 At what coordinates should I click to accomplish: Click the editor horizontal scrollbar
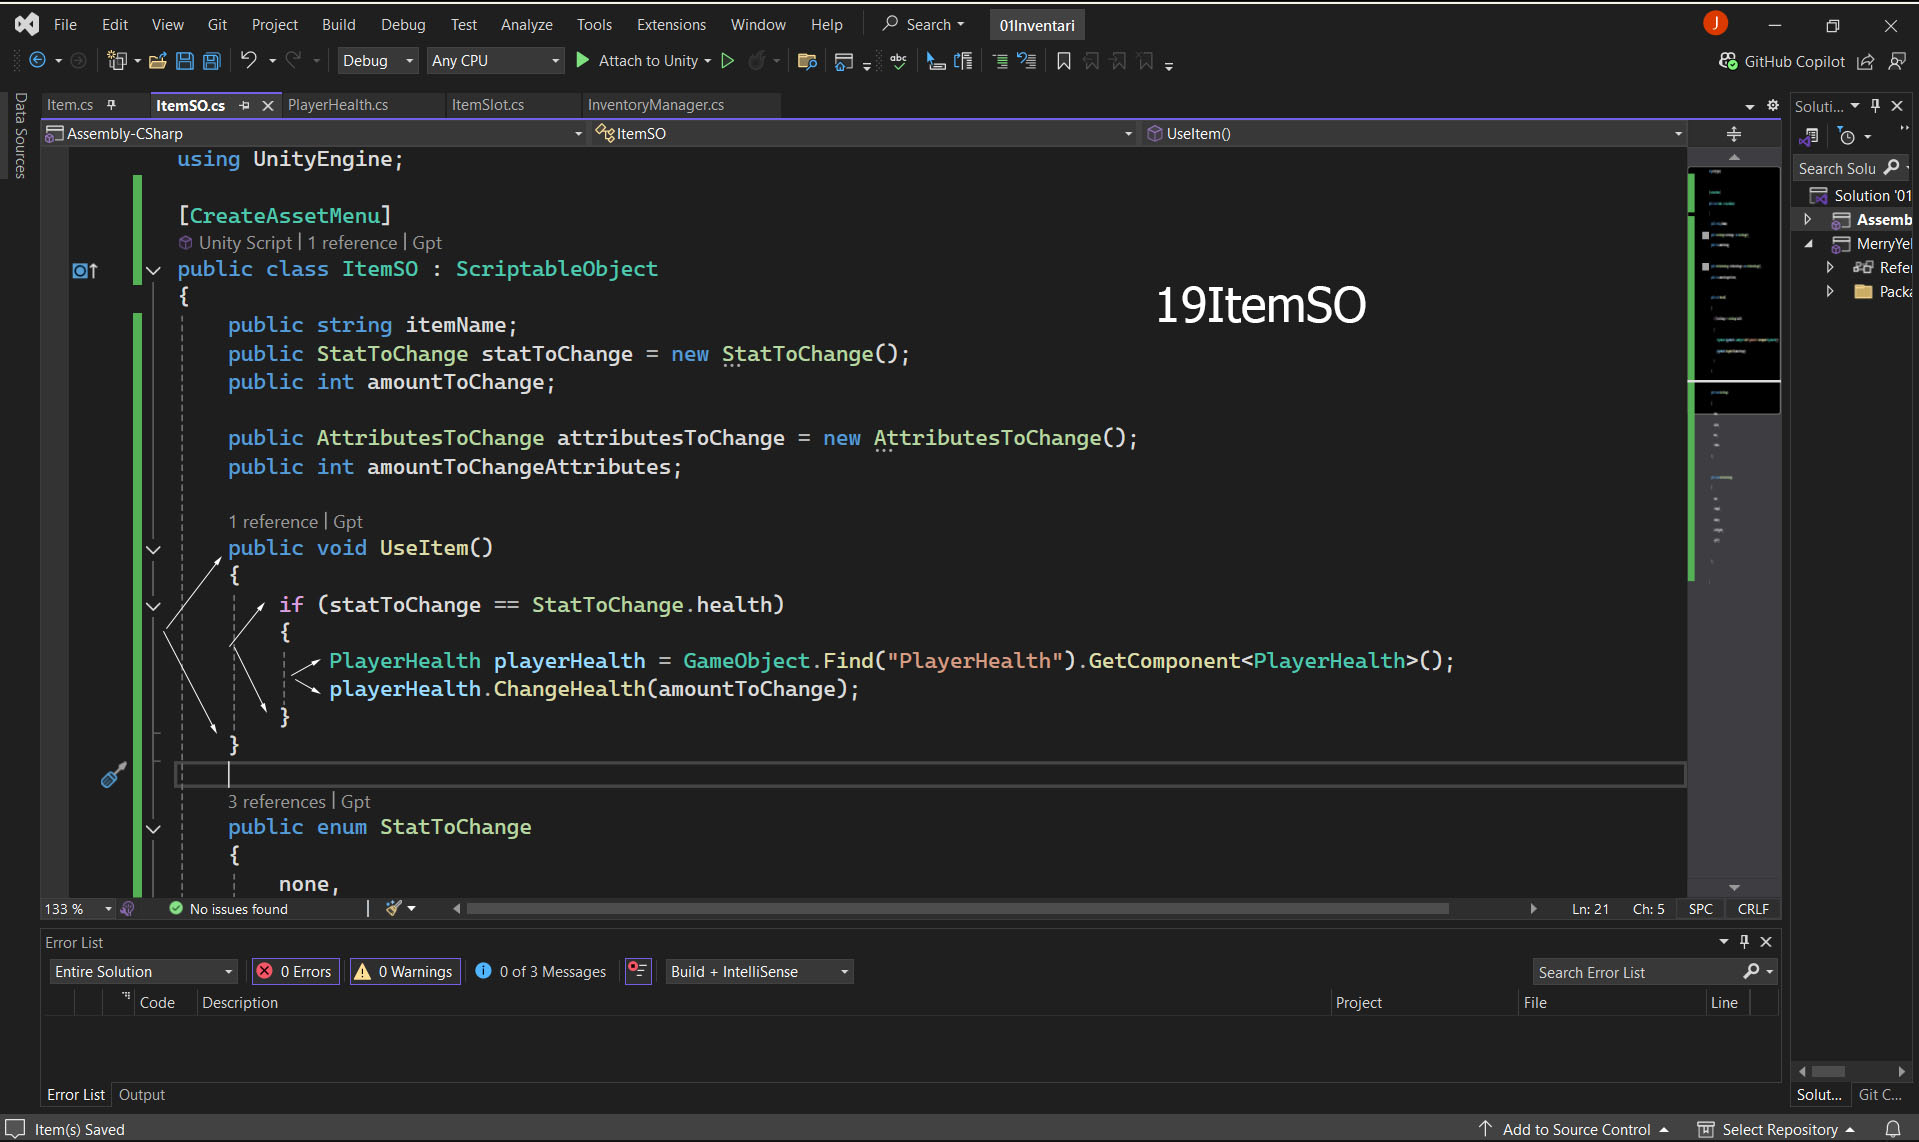pos(957,909)
